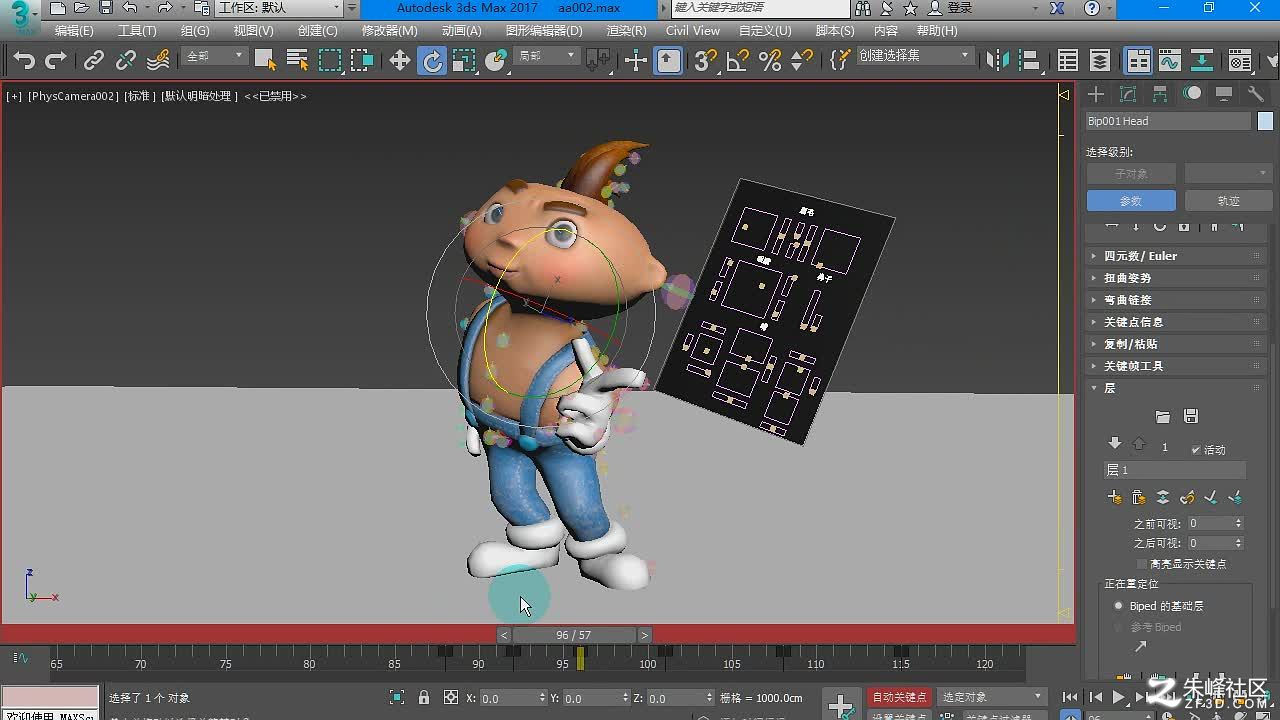Expand the 四元数/ Euler rollout
The image size is (1280, 720).
pyautogui.click(x=1176, y=256)
